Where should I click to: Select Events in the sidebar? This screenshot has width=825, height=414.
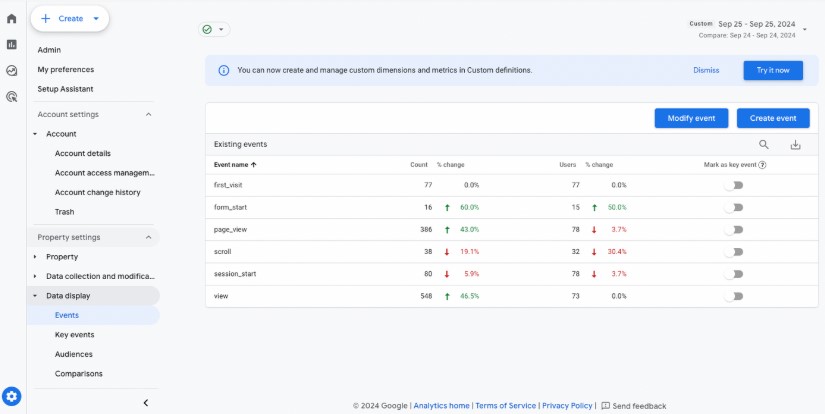point(67,315)
